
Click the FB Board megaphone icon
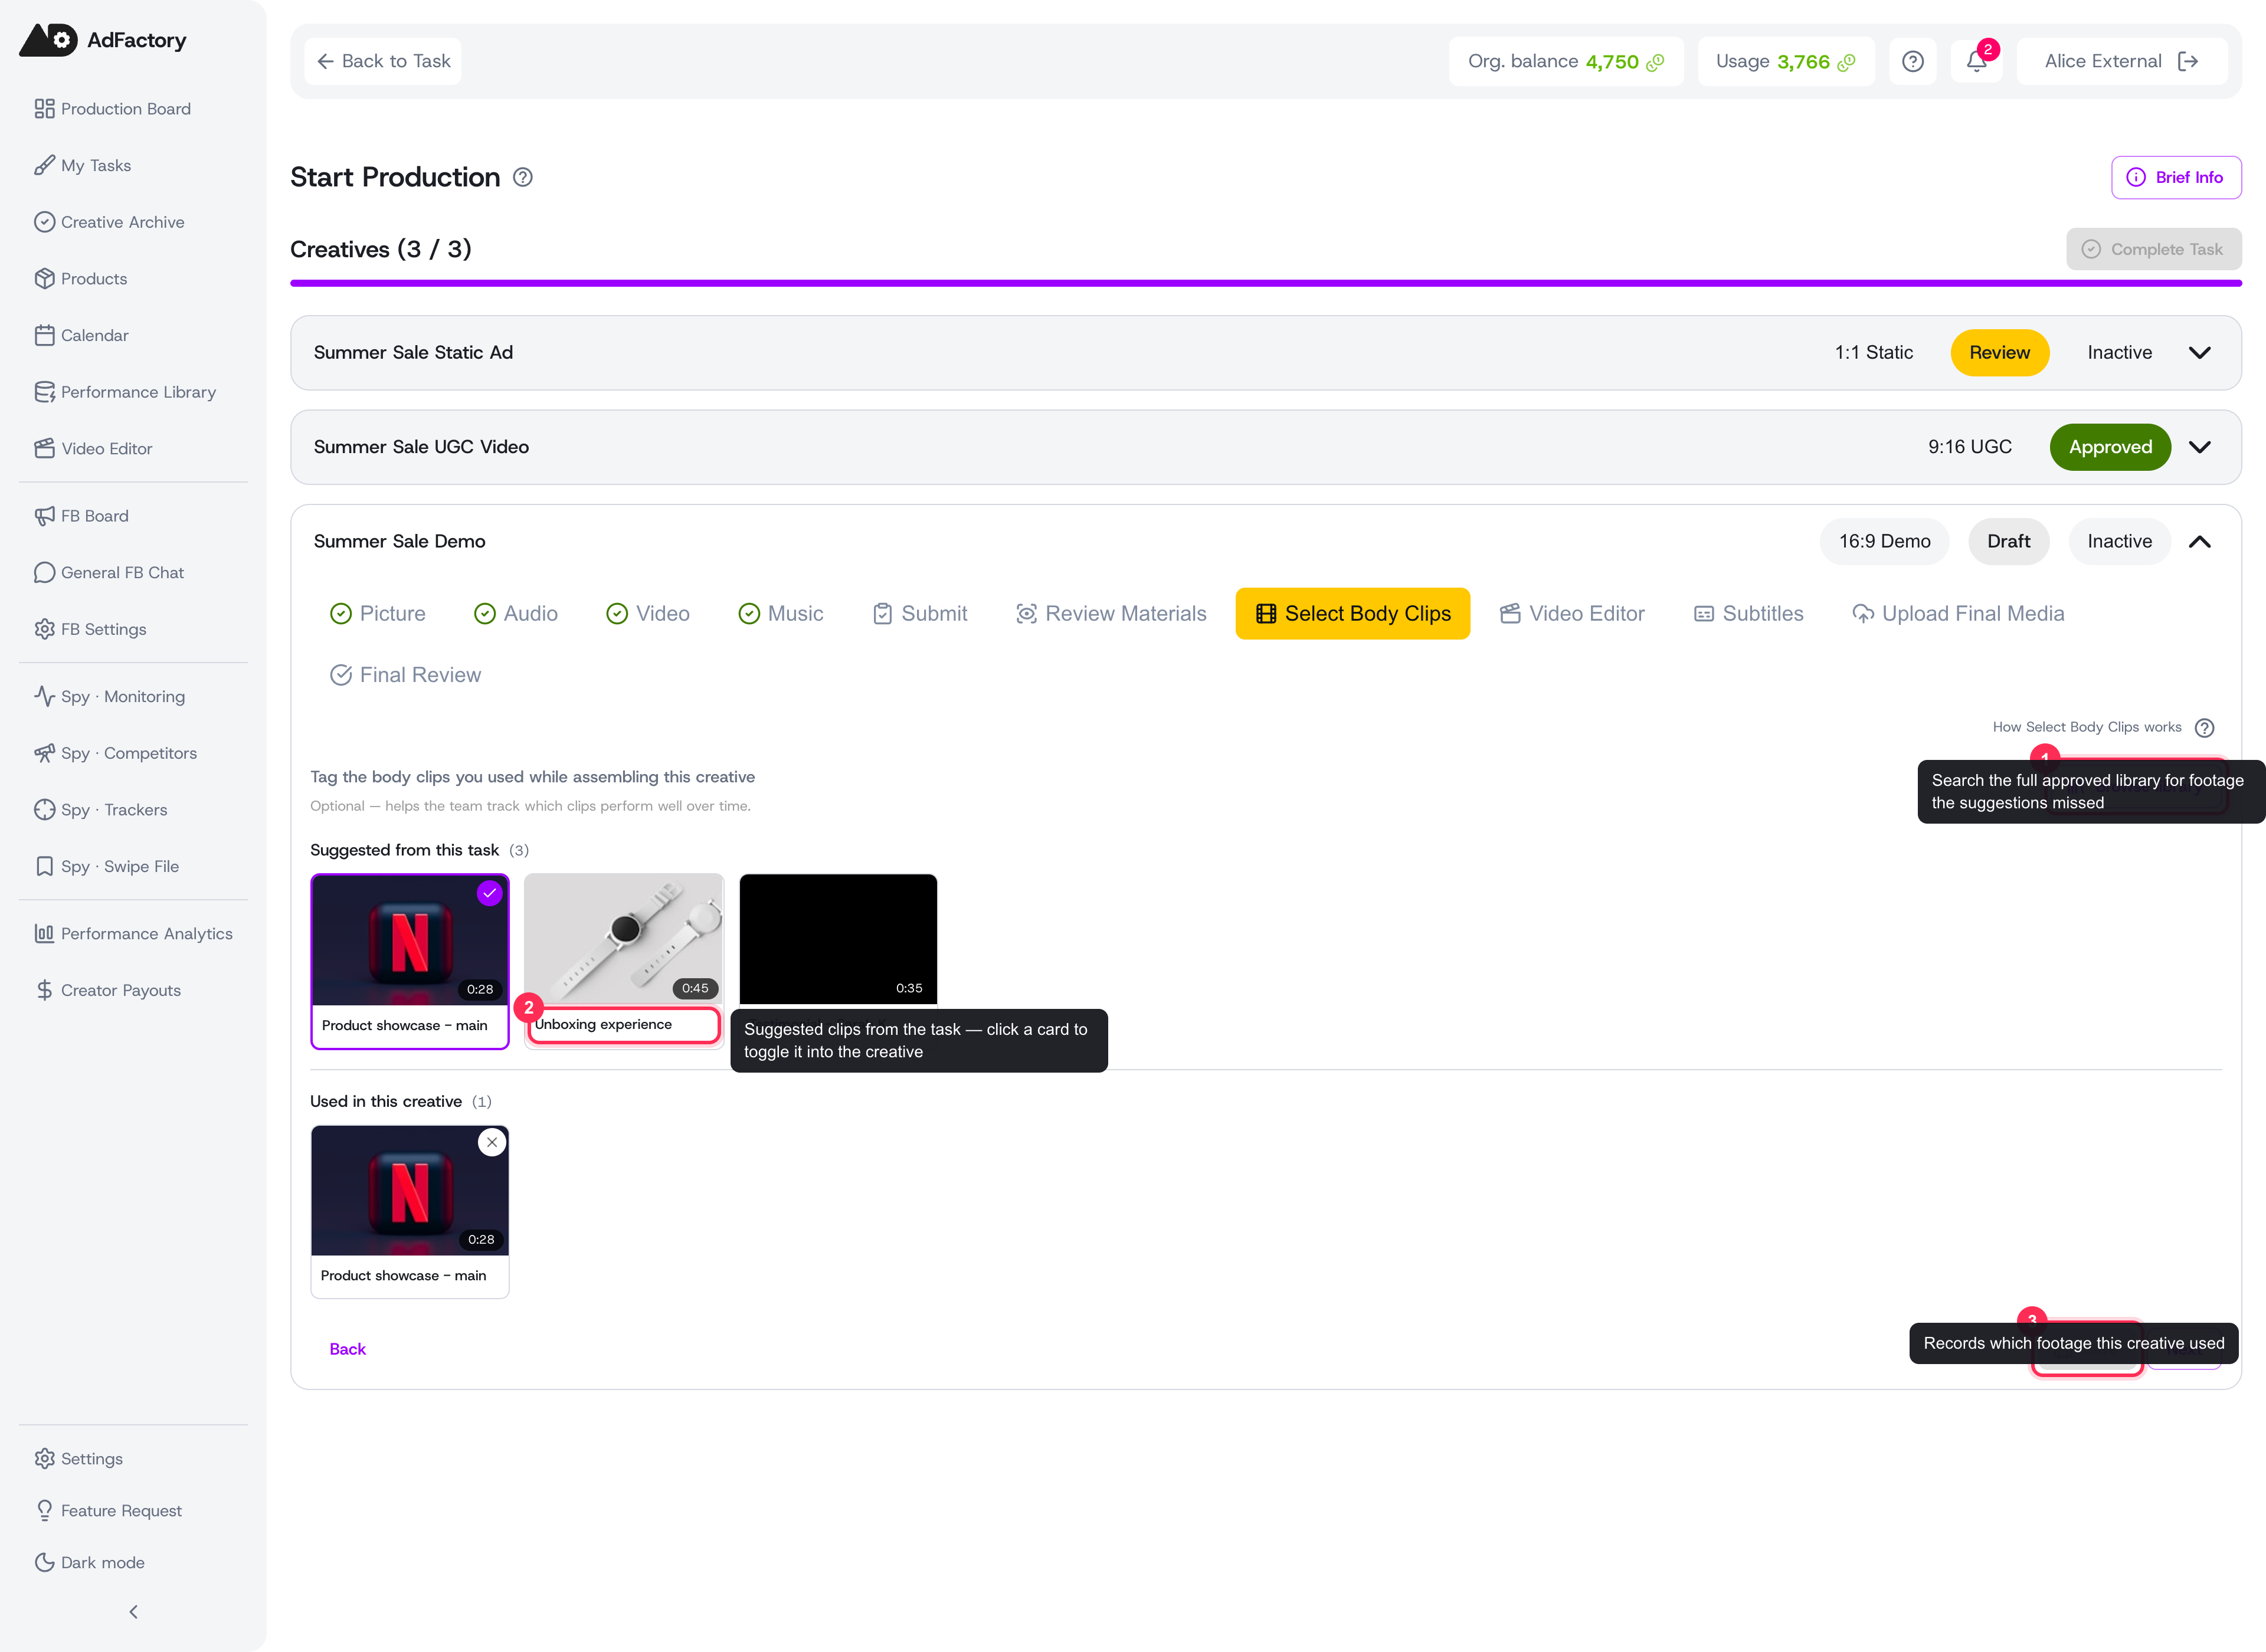click(44, 516)
